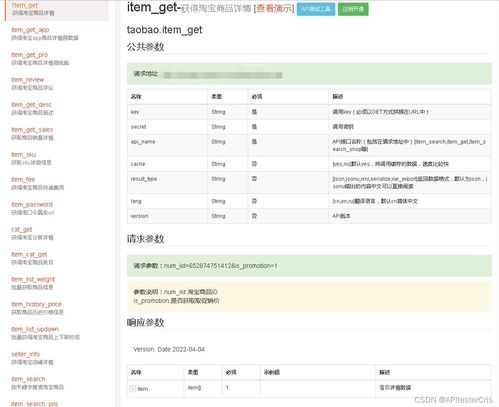Open the item_get sidebar entry
Screen dimensions: 499x407
pyautogui.click(x=25, y=5)
